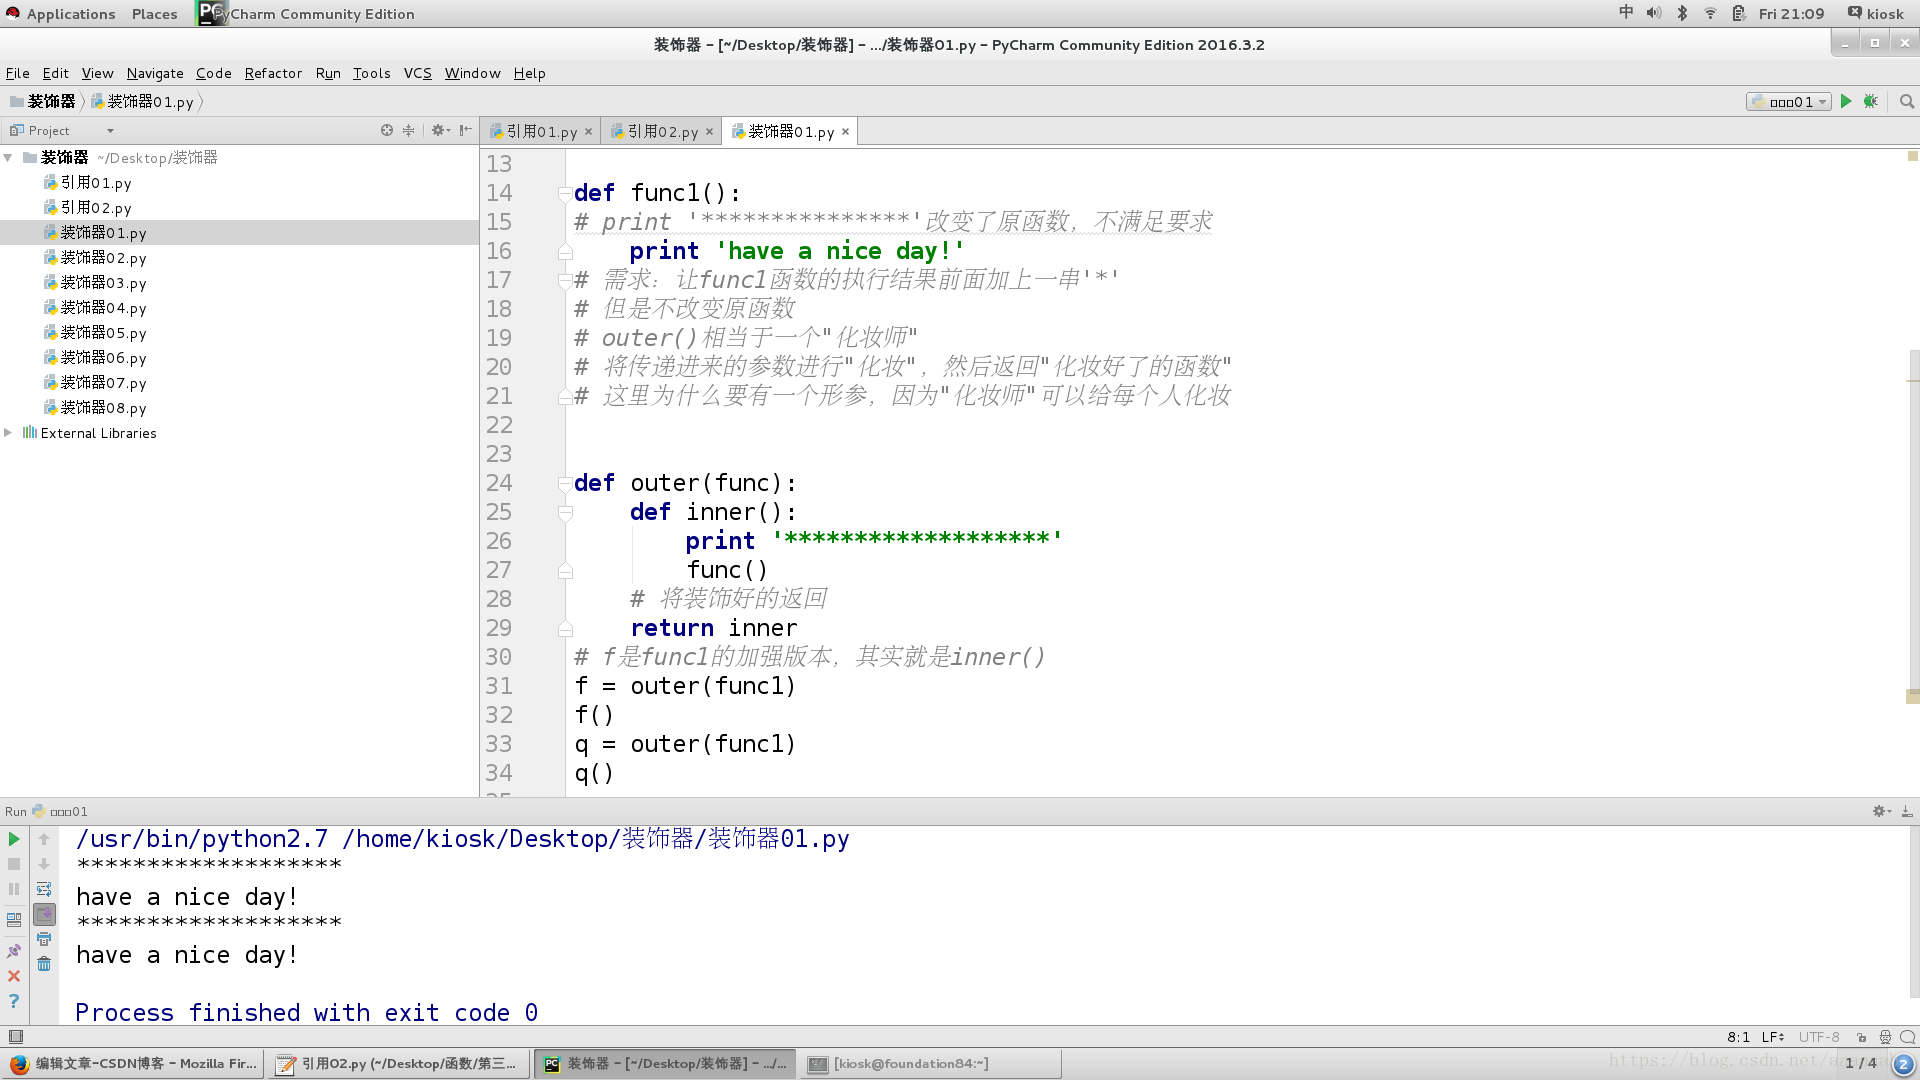This screenshot has height=1080, width=1920.
Task: Open 装饰器05.py in project tree
Action: pos(103,333)
